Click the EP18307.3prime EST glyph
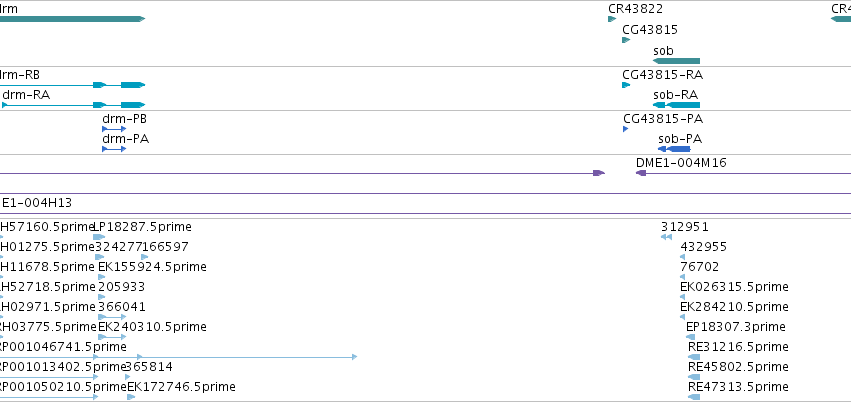Viewport: 851px width, 402px height. tap(690, 337)
